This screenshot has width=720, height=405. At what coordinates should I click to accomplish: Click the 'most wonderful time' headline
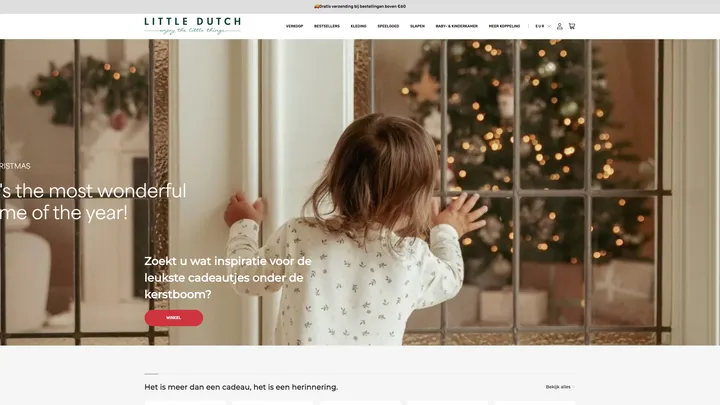pos(93,202)
